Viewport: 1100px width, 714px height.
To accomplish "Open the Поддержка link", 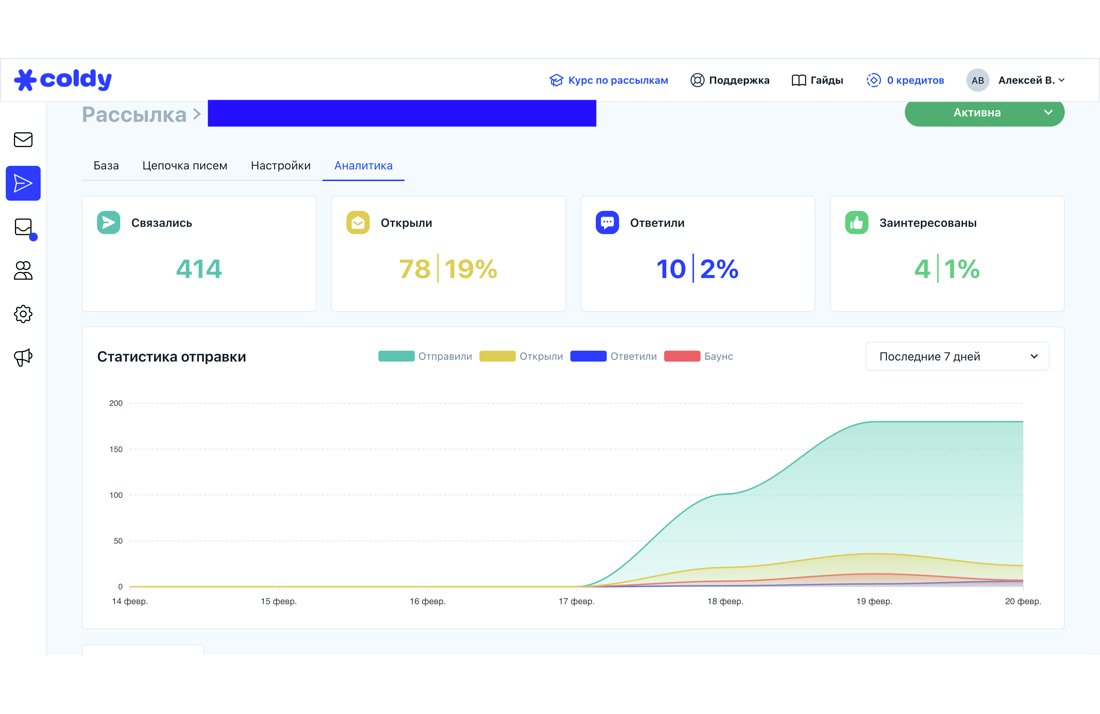I will click(x=730, y=80).
